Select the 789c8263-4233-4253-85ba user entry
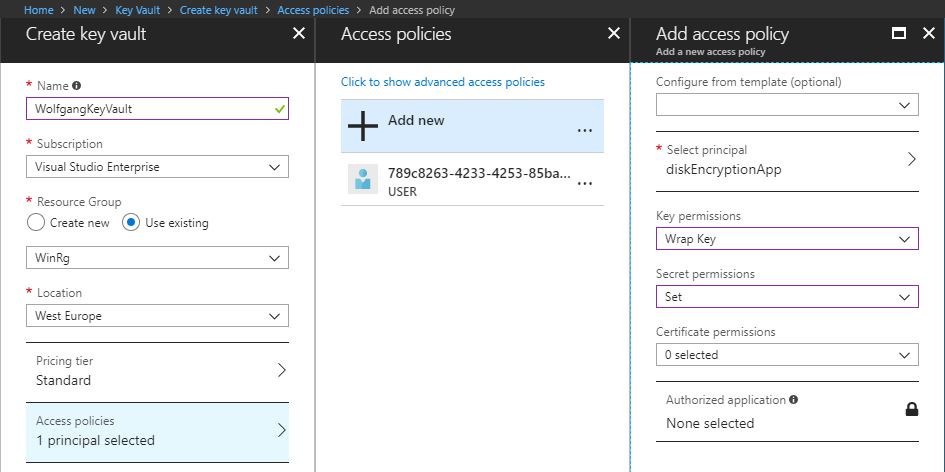945x472 pixels. tap(472, 180)
